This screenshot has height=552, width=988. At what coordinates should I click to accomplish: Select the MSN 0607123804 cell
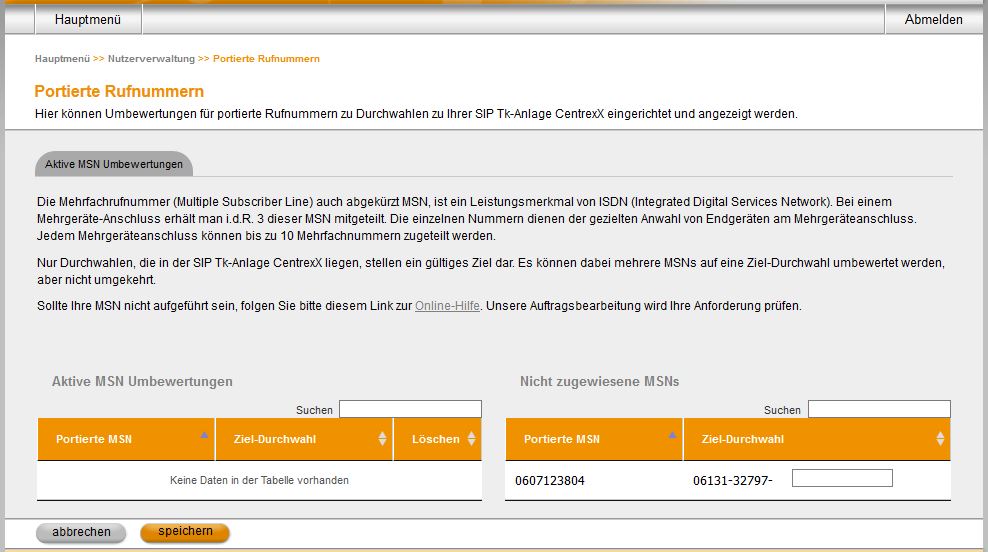(x=550, y=481)
